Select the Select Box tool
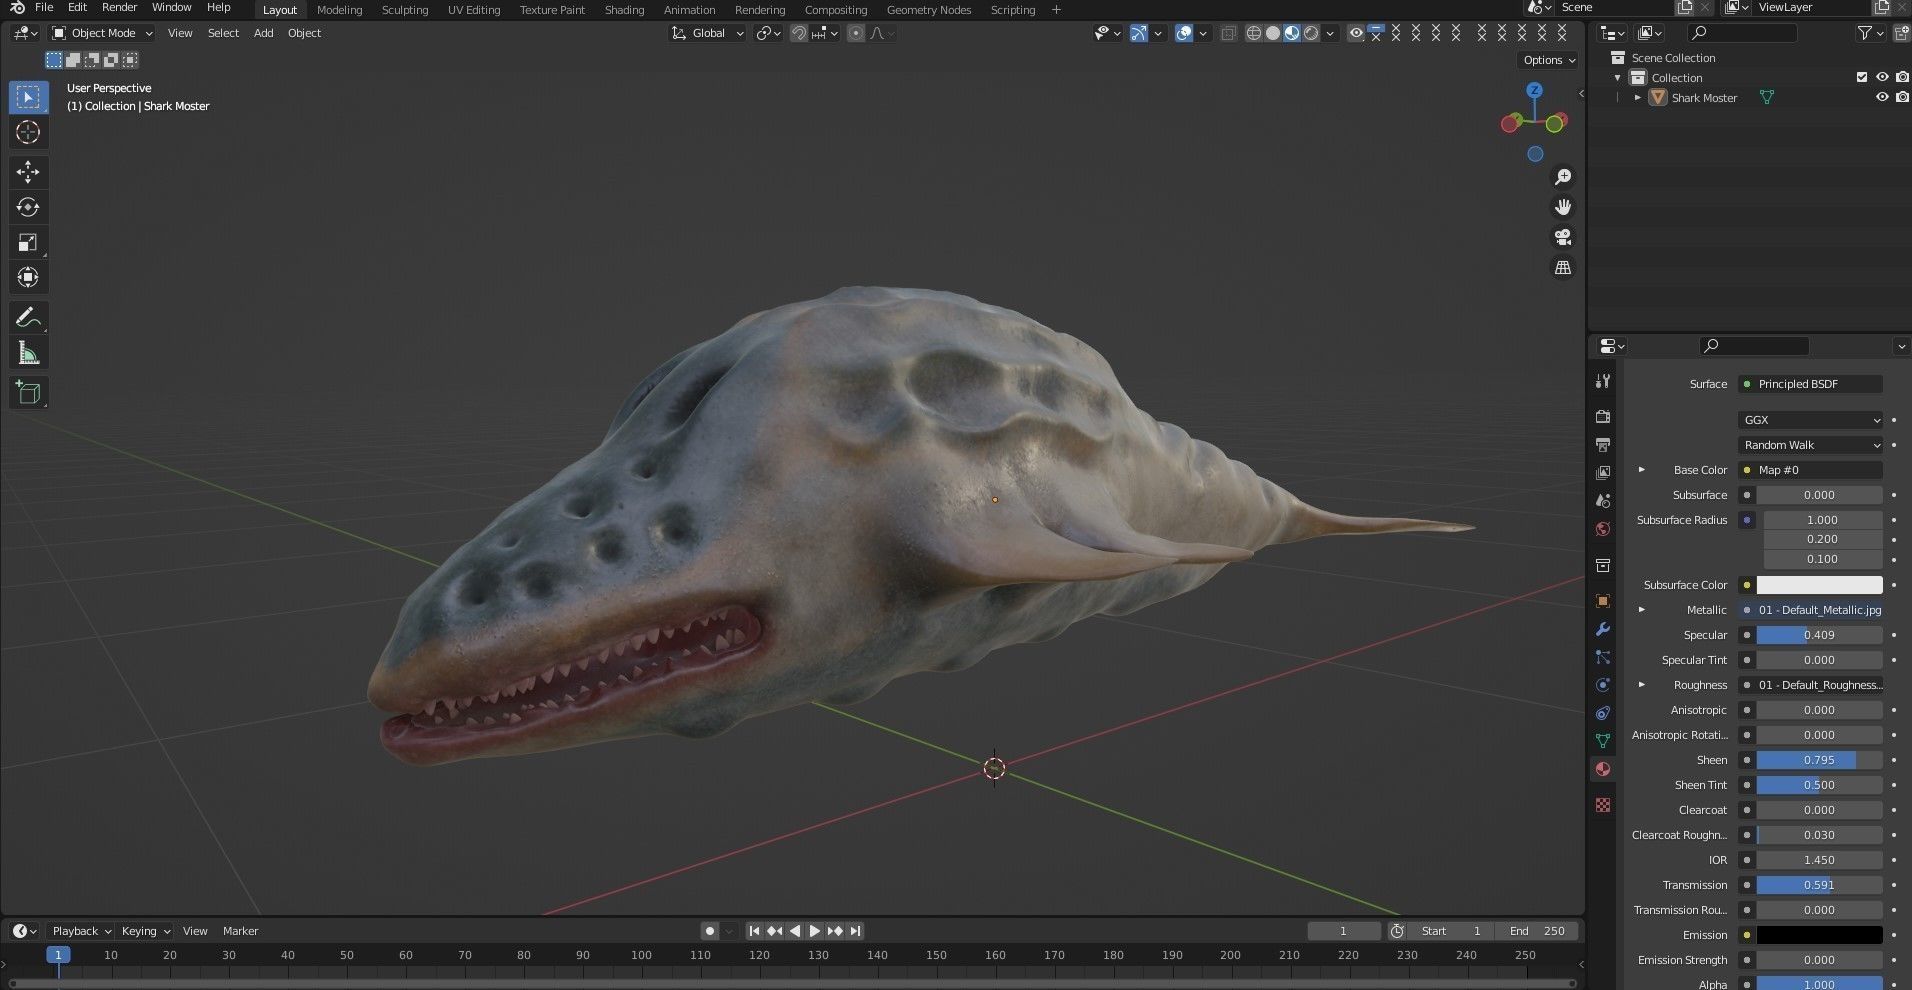The image size is (1912, 990). pos(28,97)
